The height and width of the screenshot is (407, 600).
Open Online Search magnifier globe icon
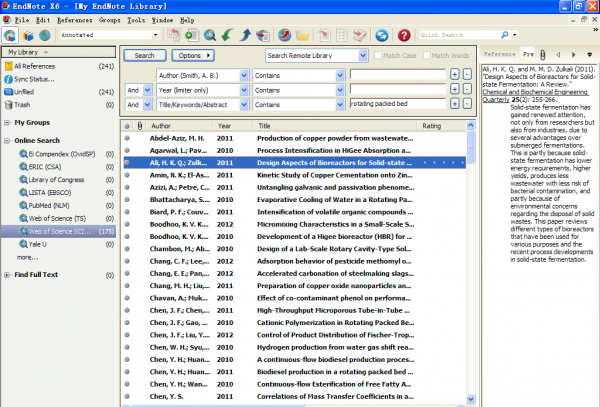pos(210,35)
